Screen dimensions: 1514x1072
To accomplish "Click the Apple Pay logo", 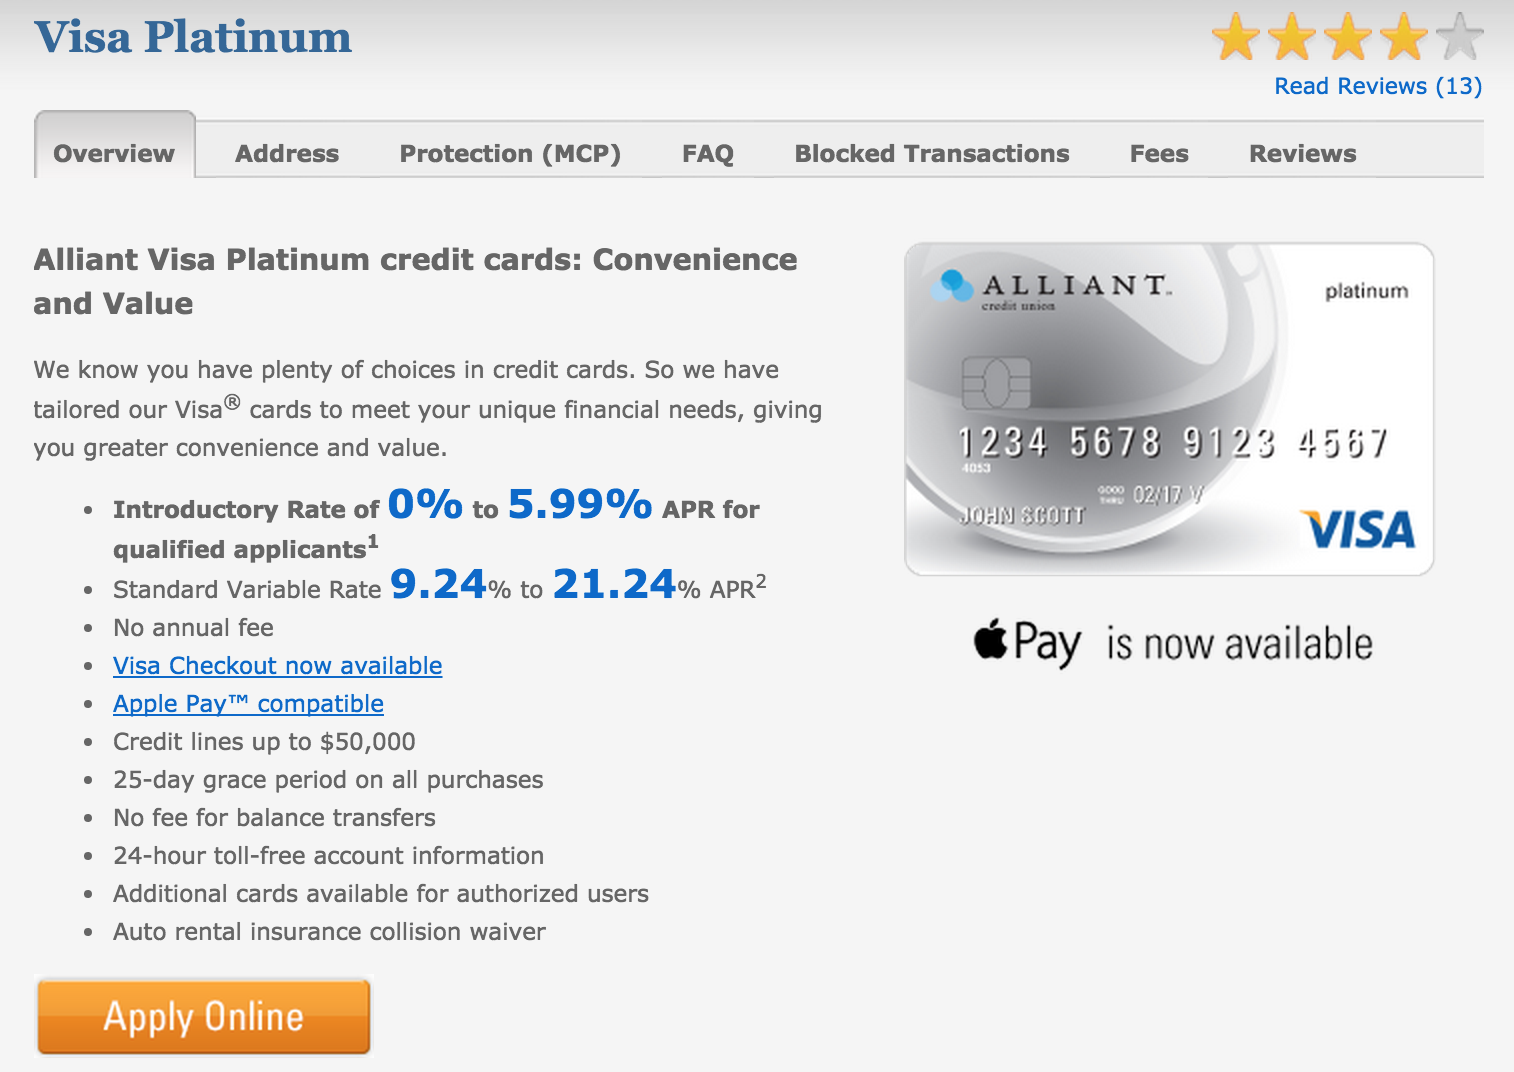I will [1027, 642].
